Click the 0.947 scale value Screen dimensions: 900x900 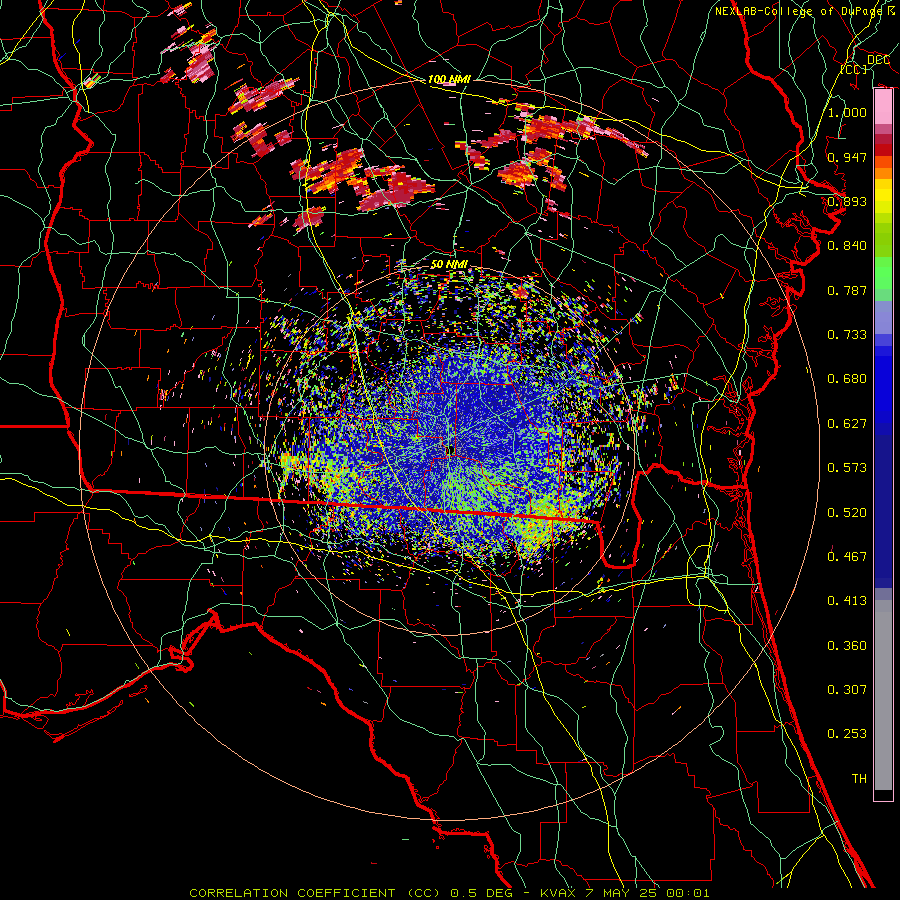pyautogui.click(x=847, y=157)
